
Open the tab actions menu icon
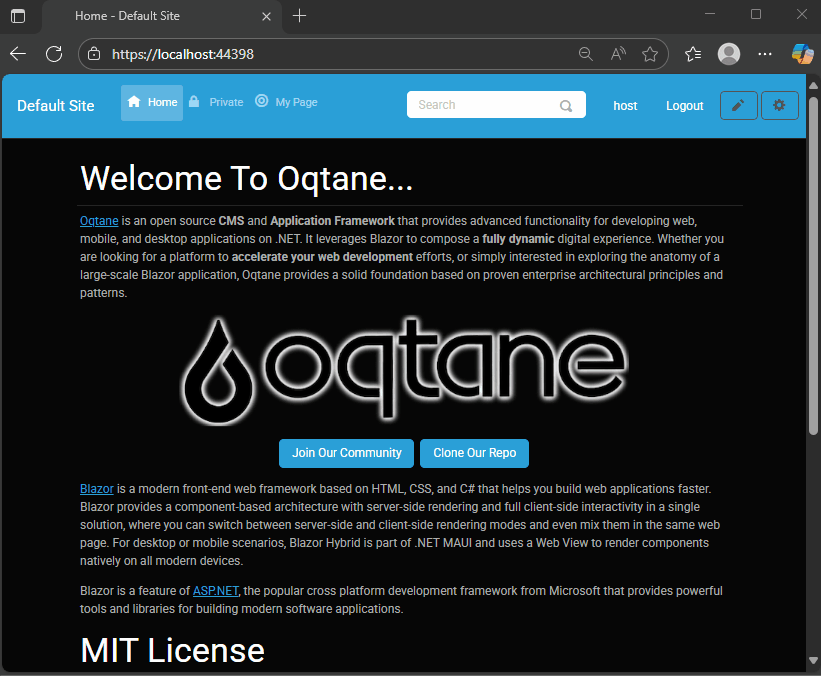(x=18, y=16)
